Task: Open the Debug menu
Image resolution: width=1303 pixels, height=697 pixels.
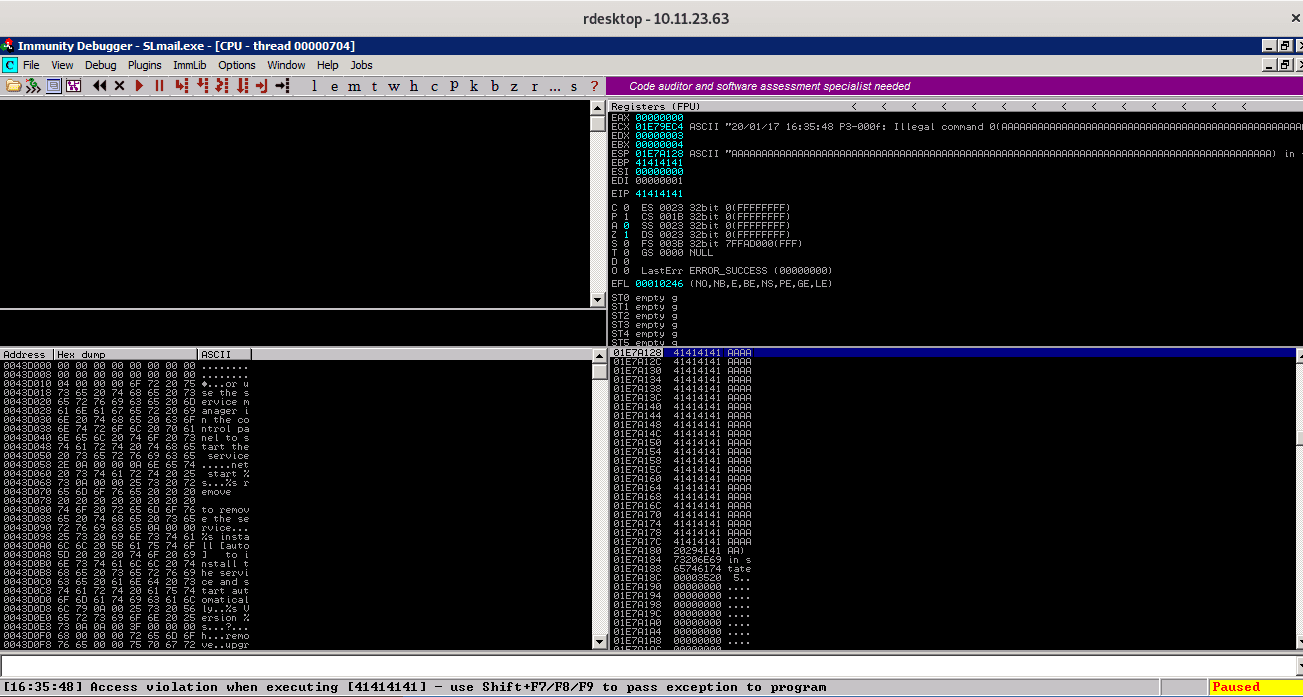Action: [x=100, y=65]
